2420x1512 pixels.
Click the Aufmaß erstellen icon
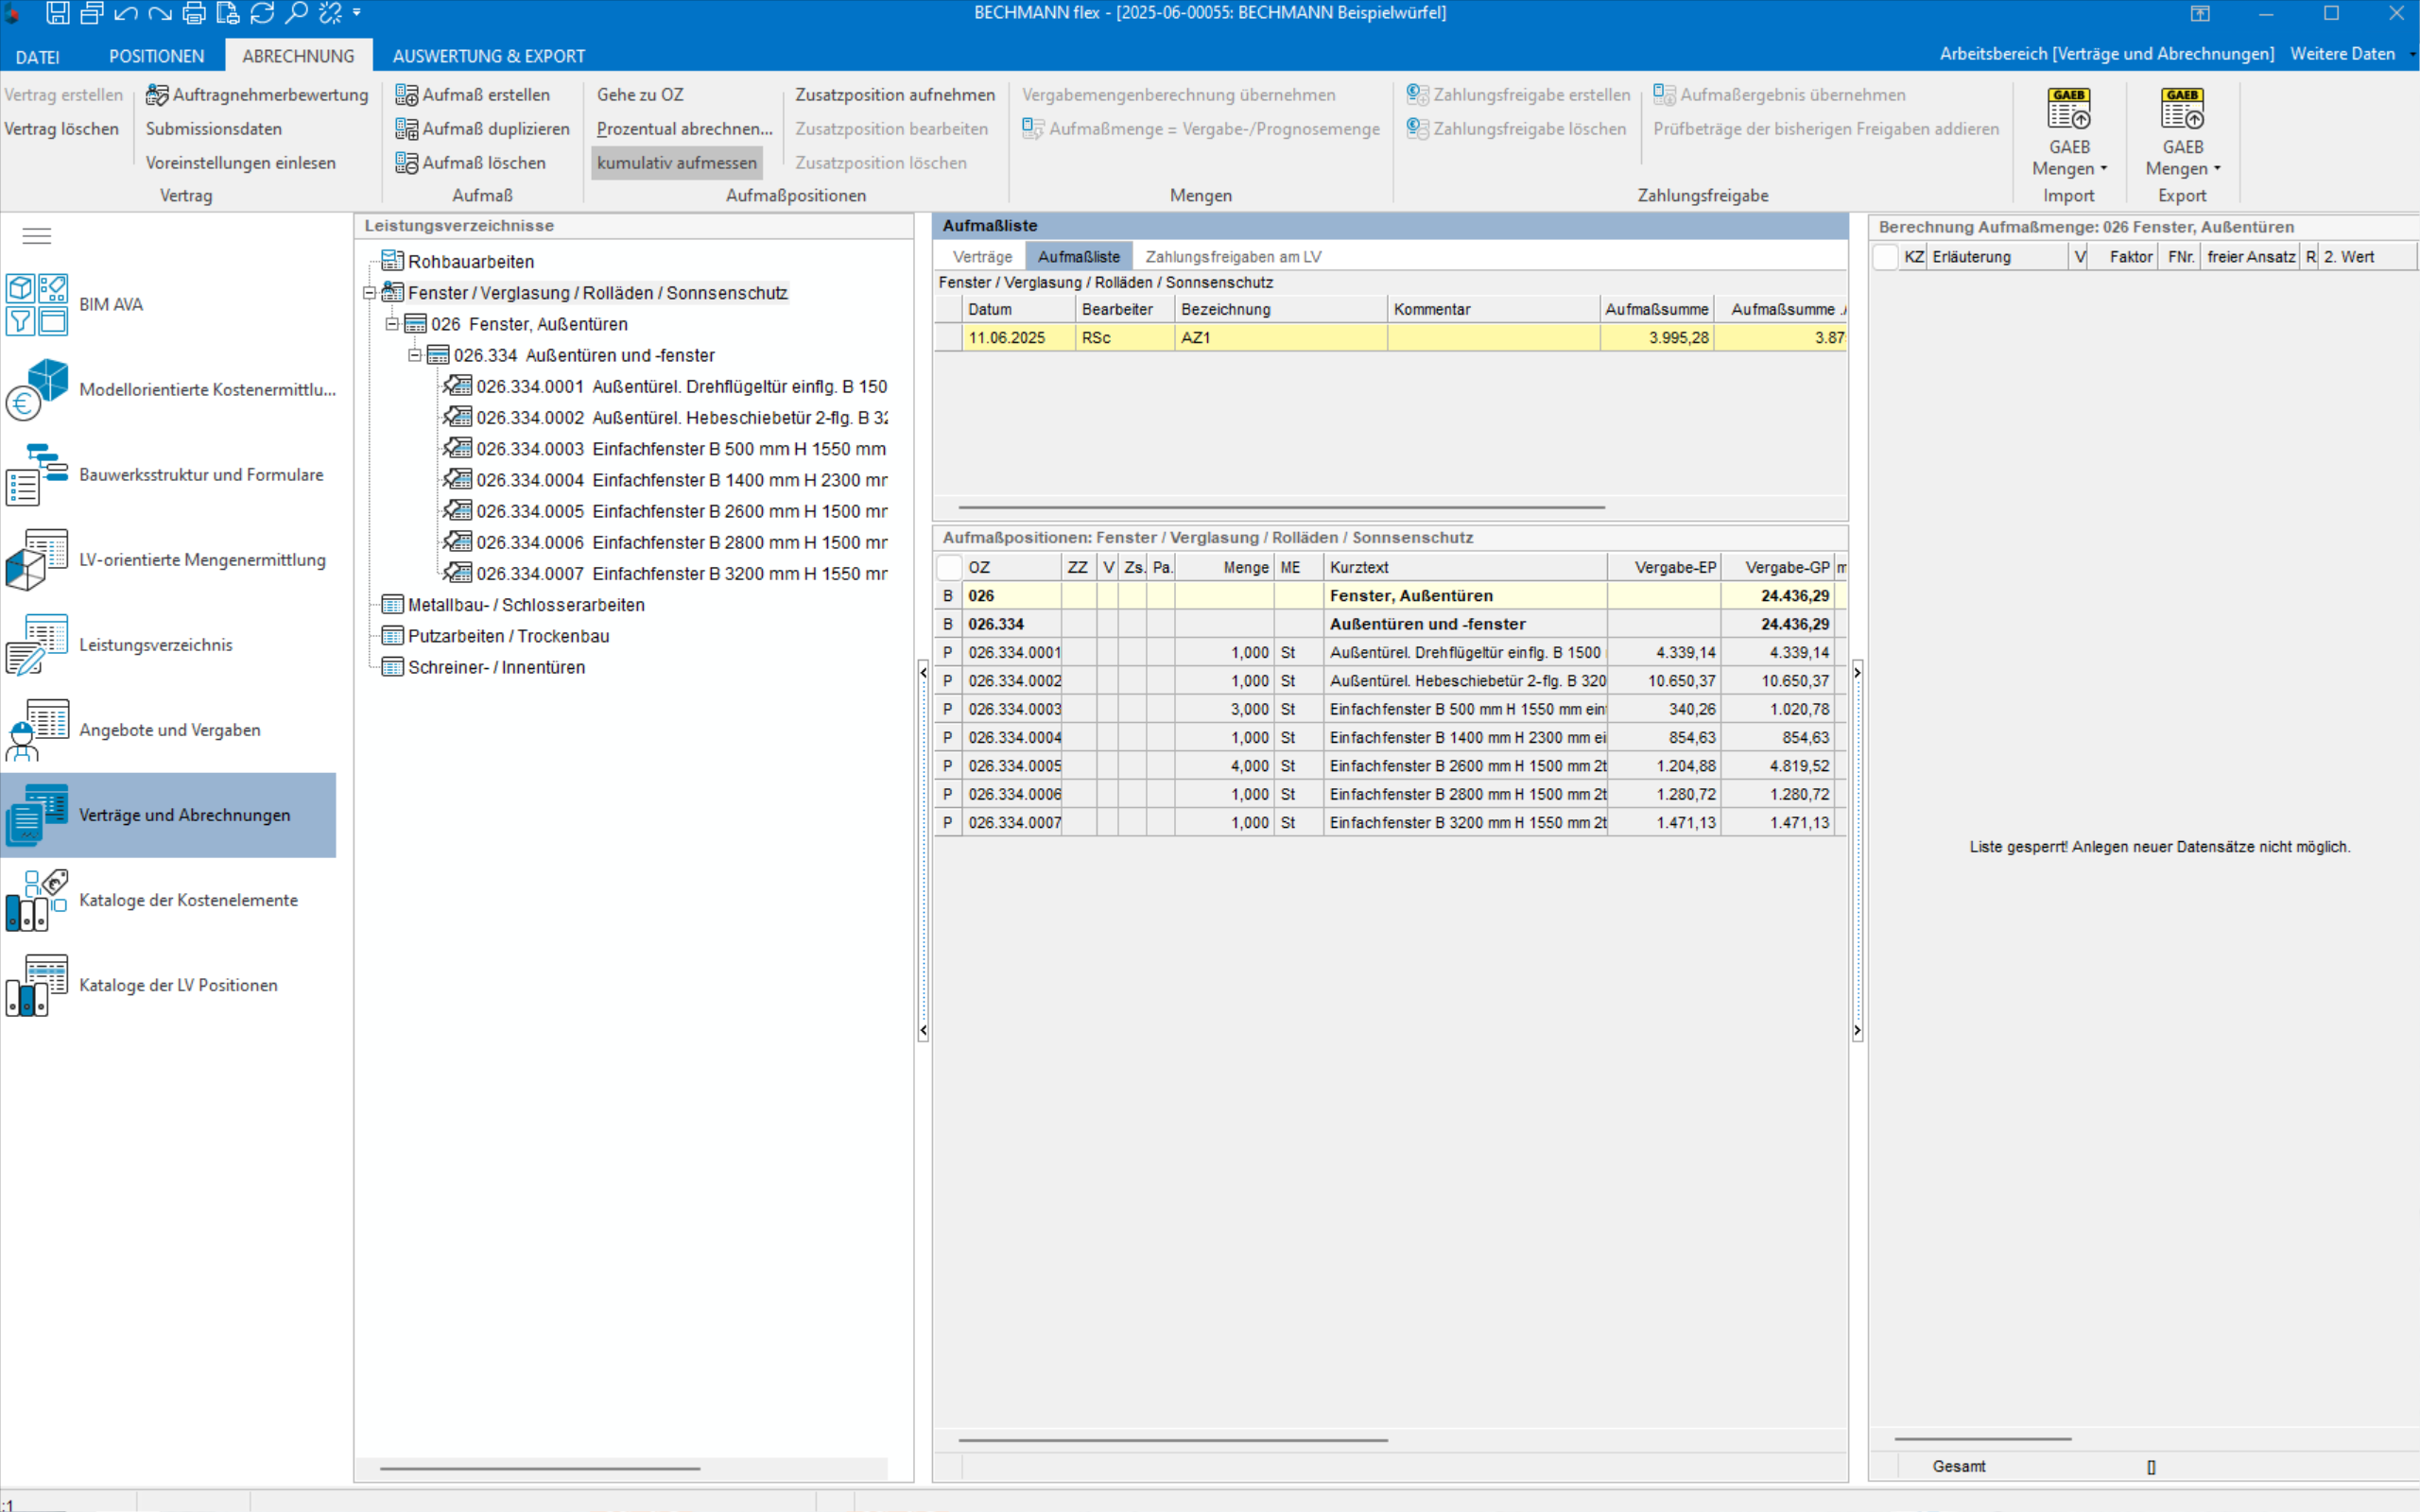(406, 95)
